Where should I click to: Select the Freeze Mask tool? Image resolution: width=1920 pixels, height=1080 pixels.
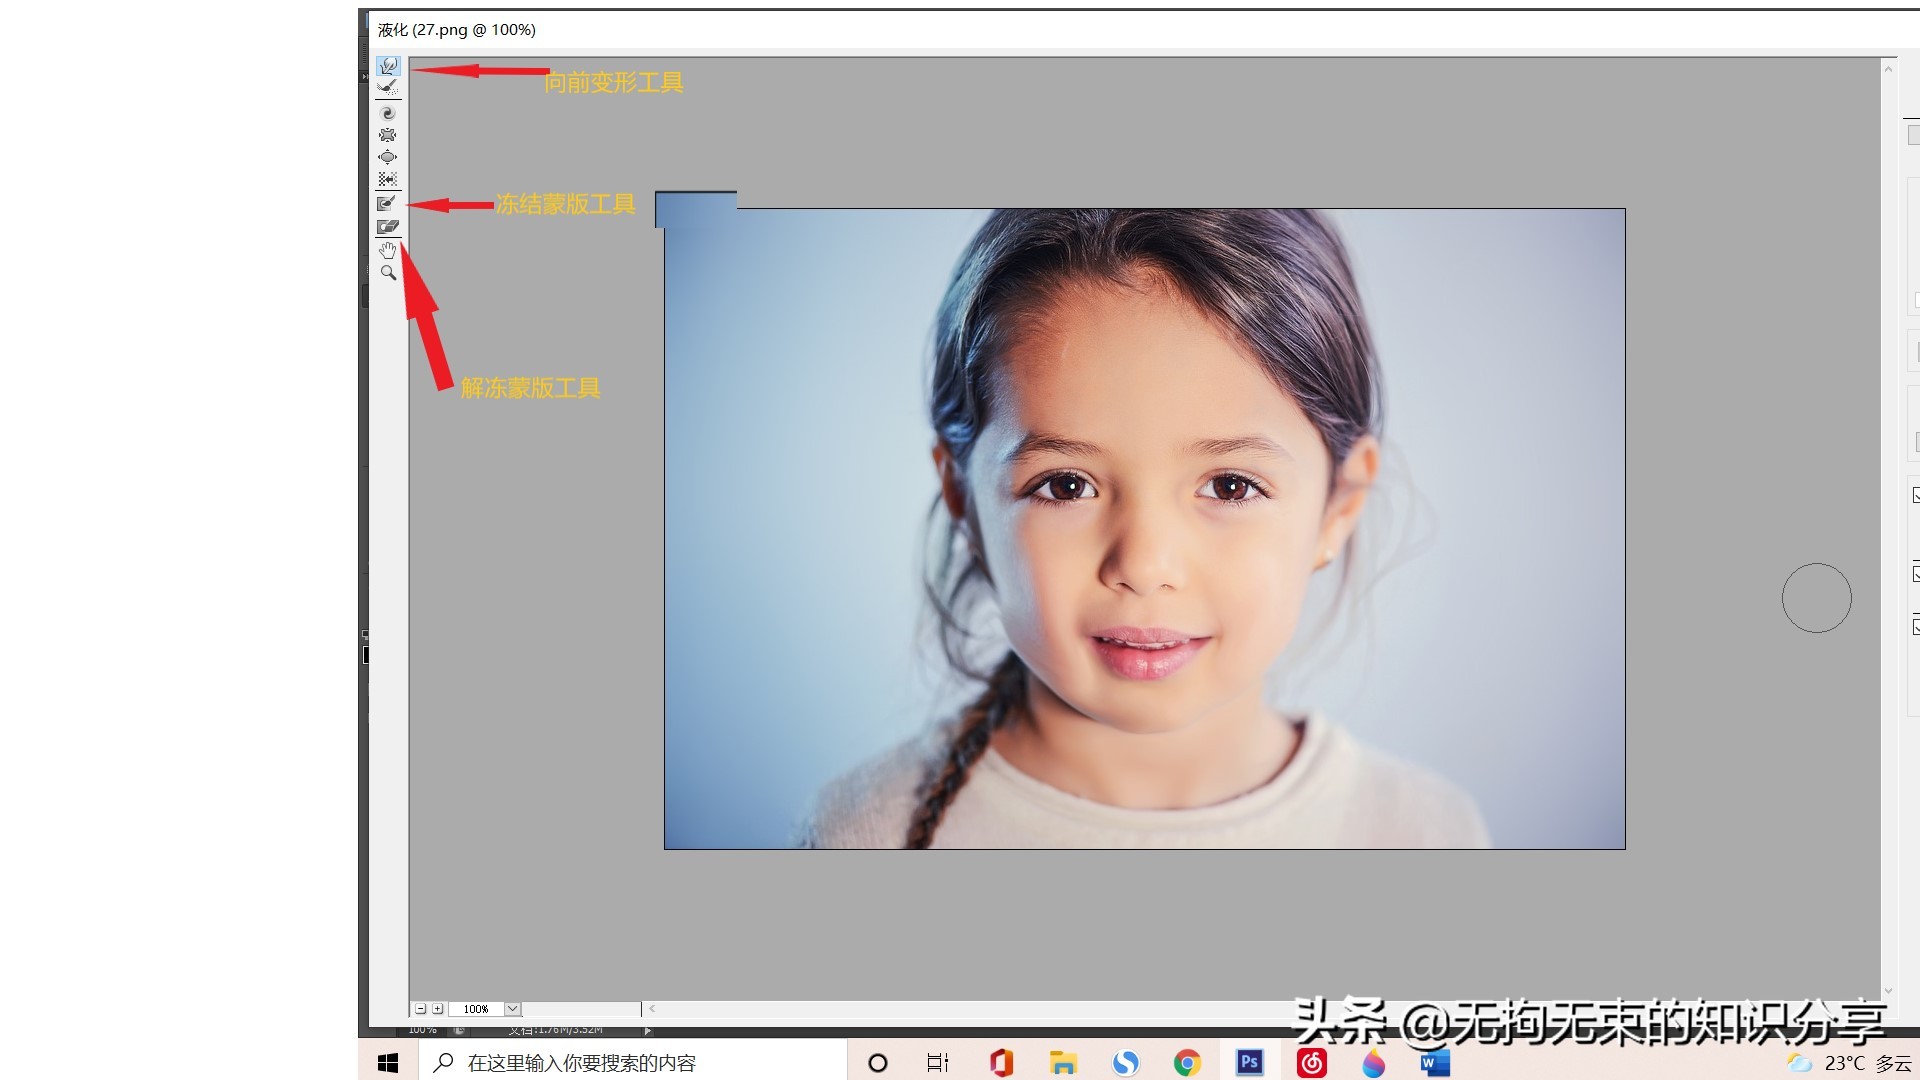(x=387, y=203)
